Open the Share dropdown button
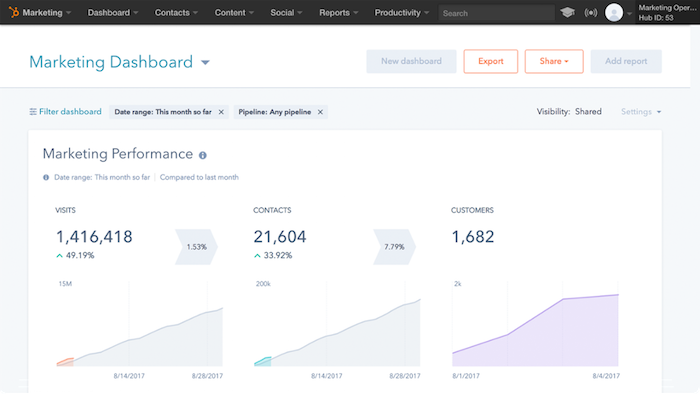 click(554, 61)
